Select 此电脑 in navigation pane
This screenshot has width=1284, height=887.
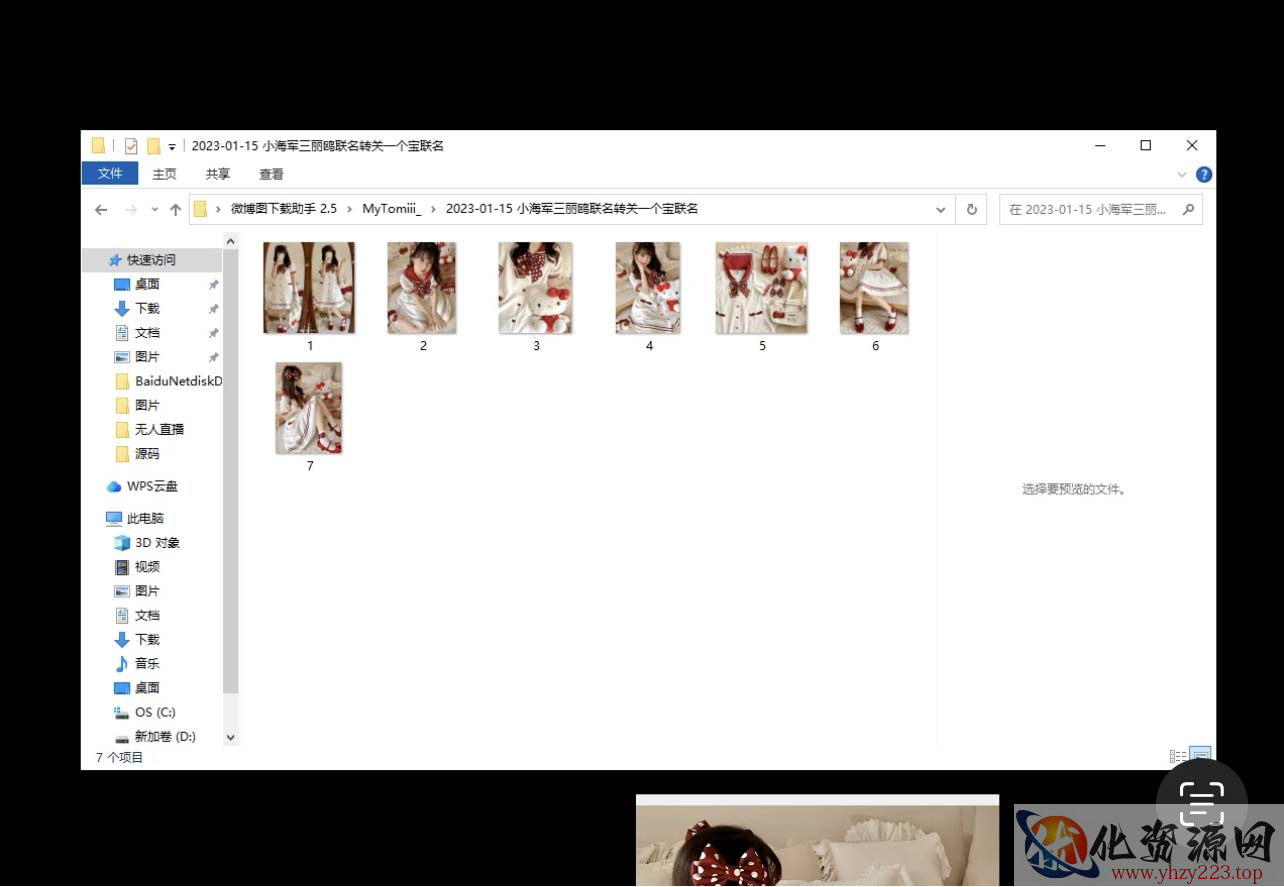[x=145, y=518]
